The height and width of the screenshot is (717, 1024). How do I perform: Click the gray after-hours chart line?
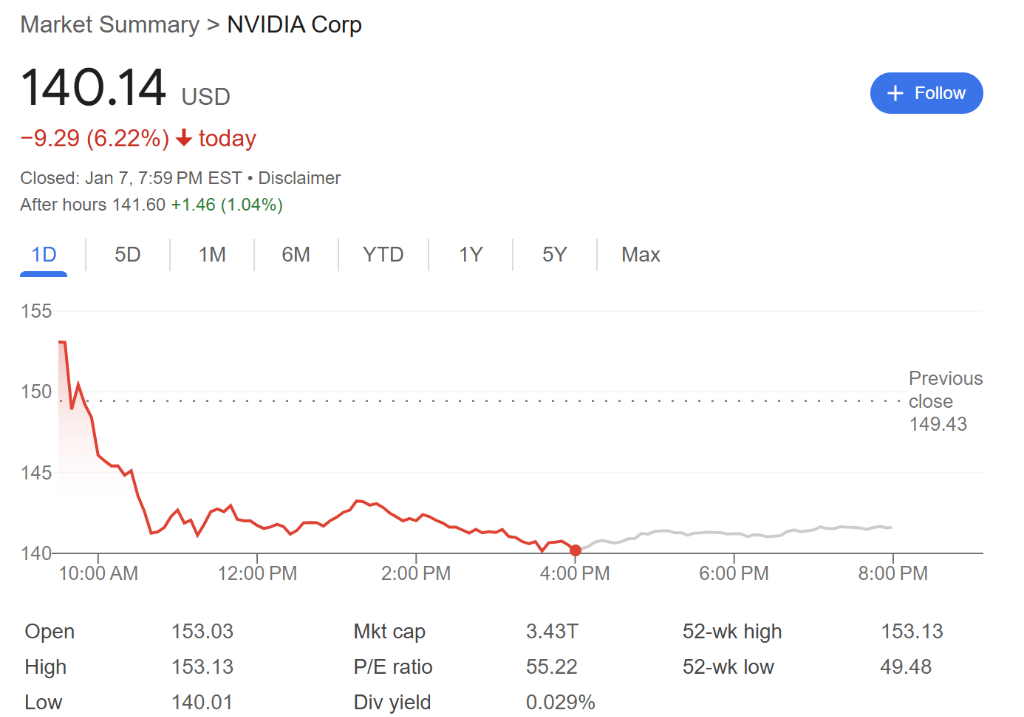tap(734, 534)
